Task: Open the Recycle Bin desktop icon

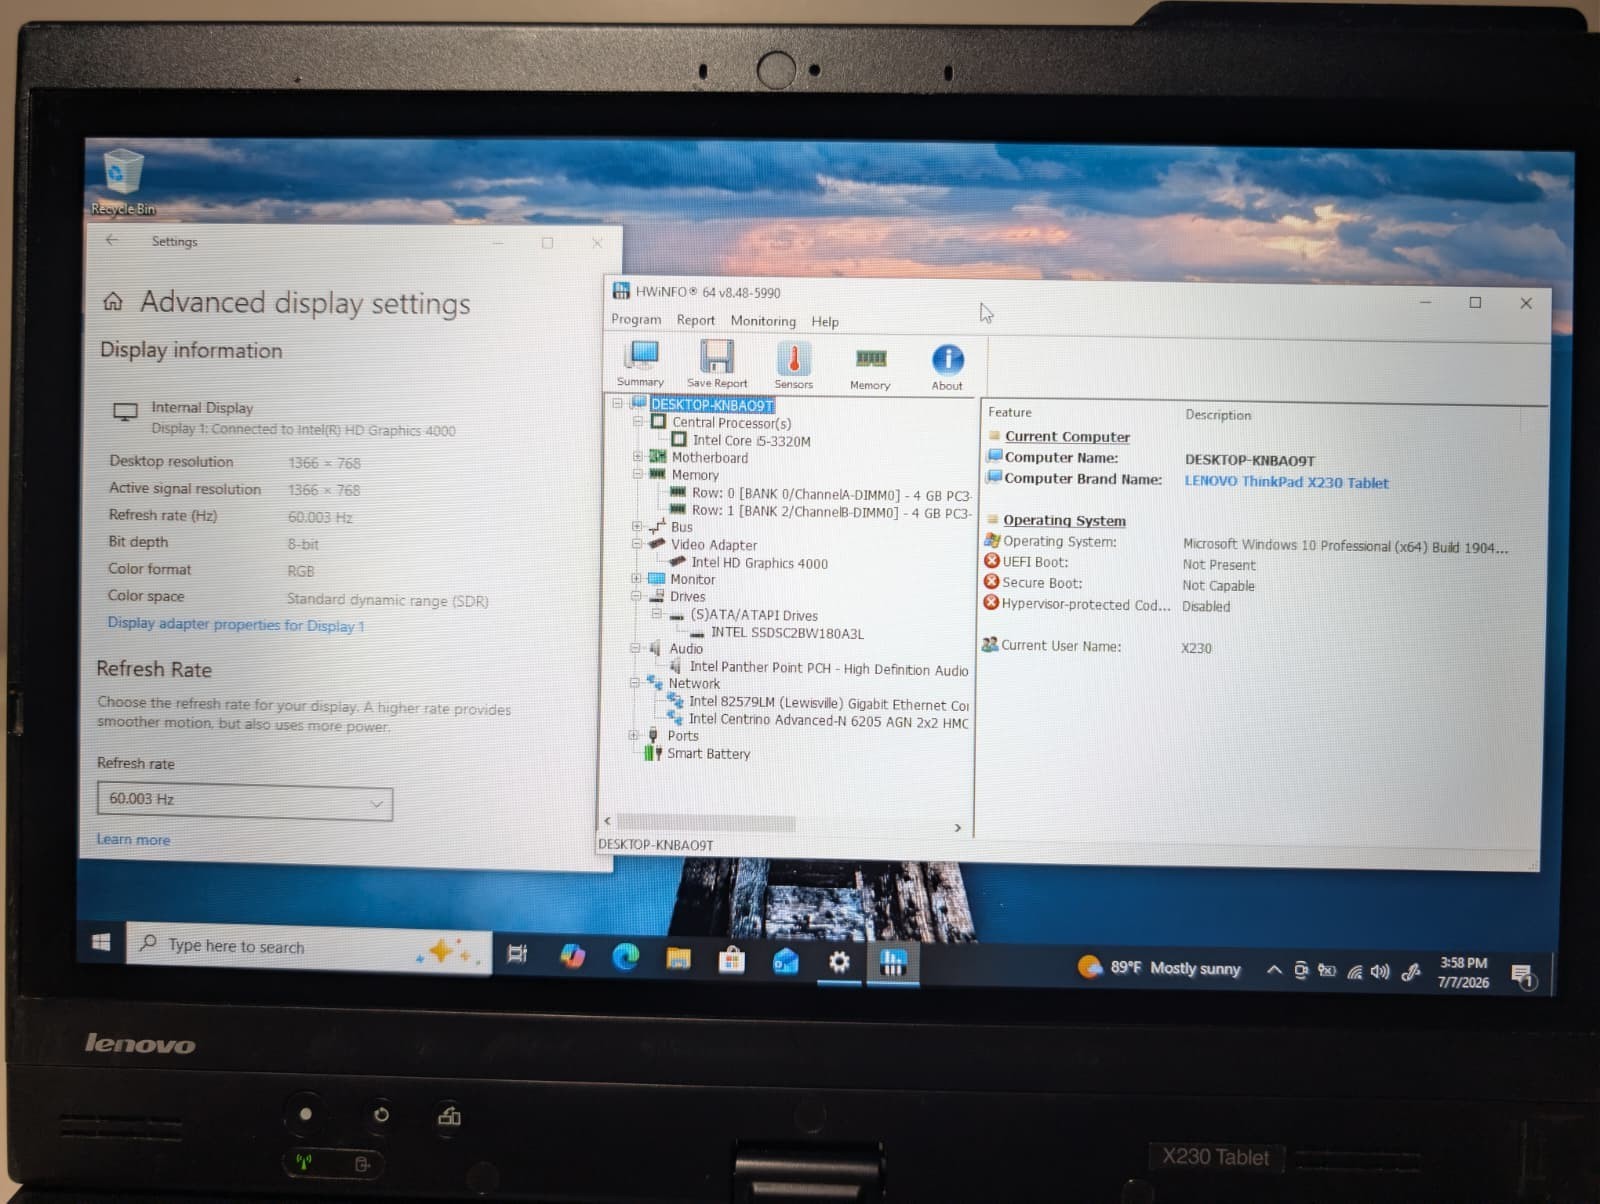Action: click(122, 183)
